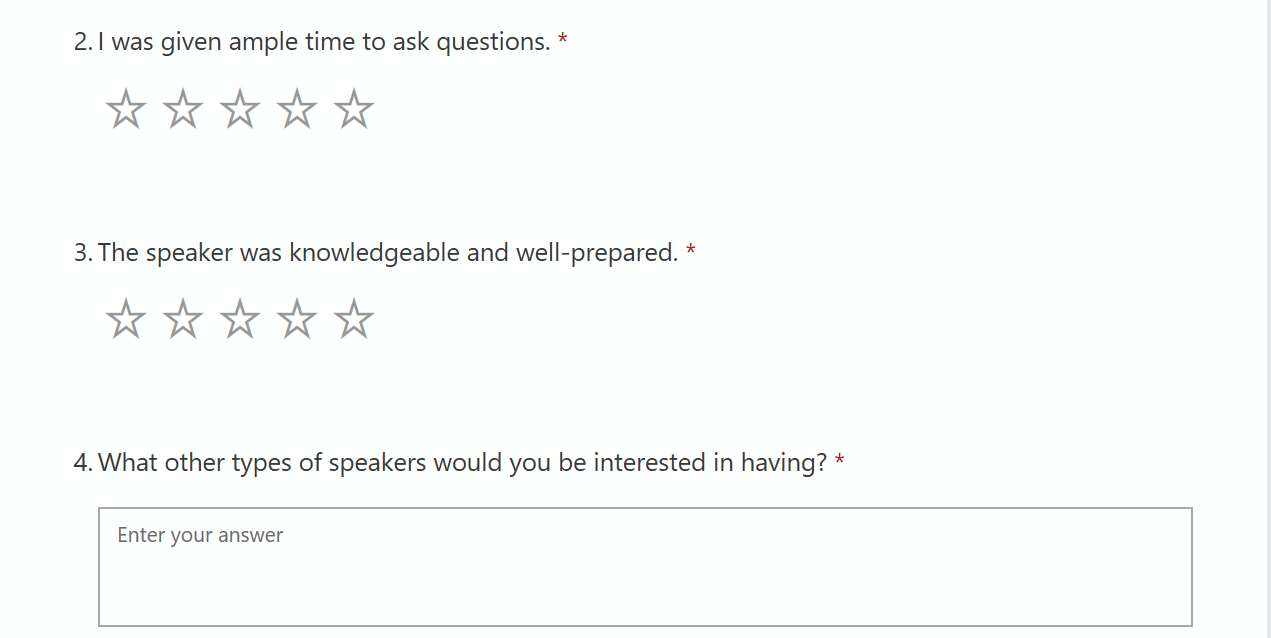
Task: Give question 3 a three-star rating
Action: click(240, 320)
